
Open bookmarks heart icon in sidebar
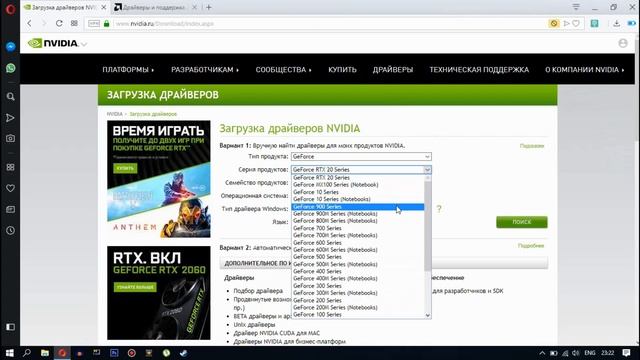click(11, 188)
